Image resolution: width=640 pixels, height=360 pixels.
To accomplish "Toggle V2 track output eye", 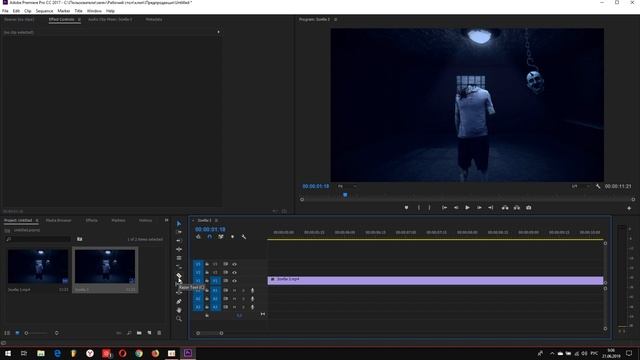I will tap(234, 272).
